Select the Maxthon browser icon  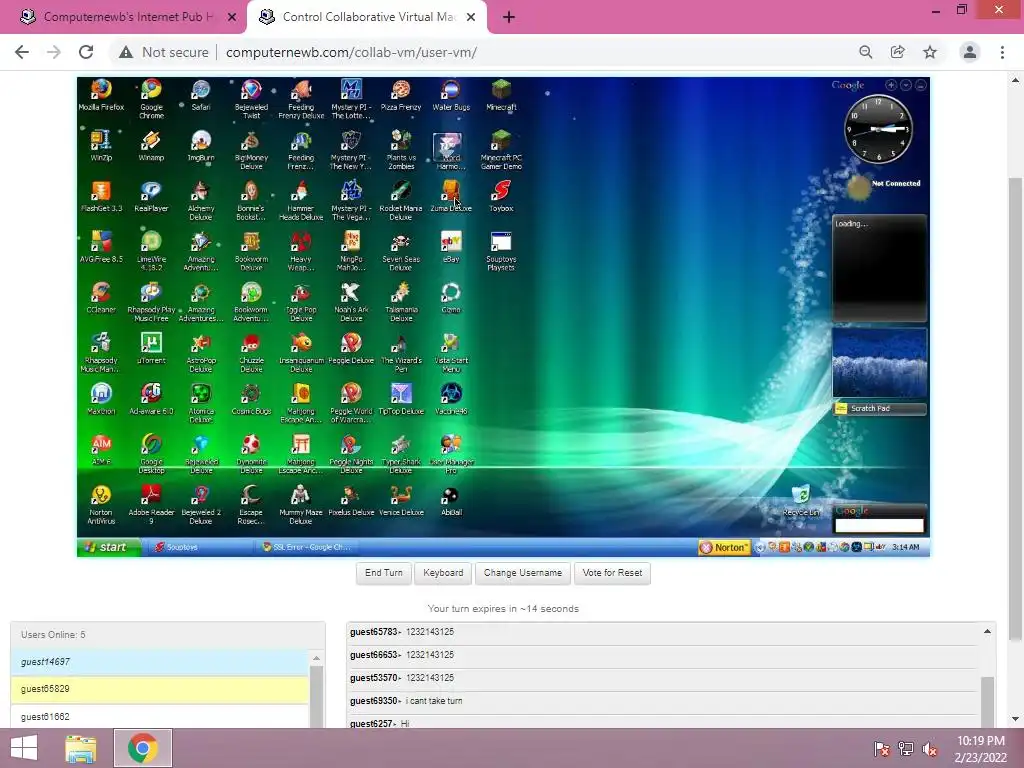pos(101,399)
